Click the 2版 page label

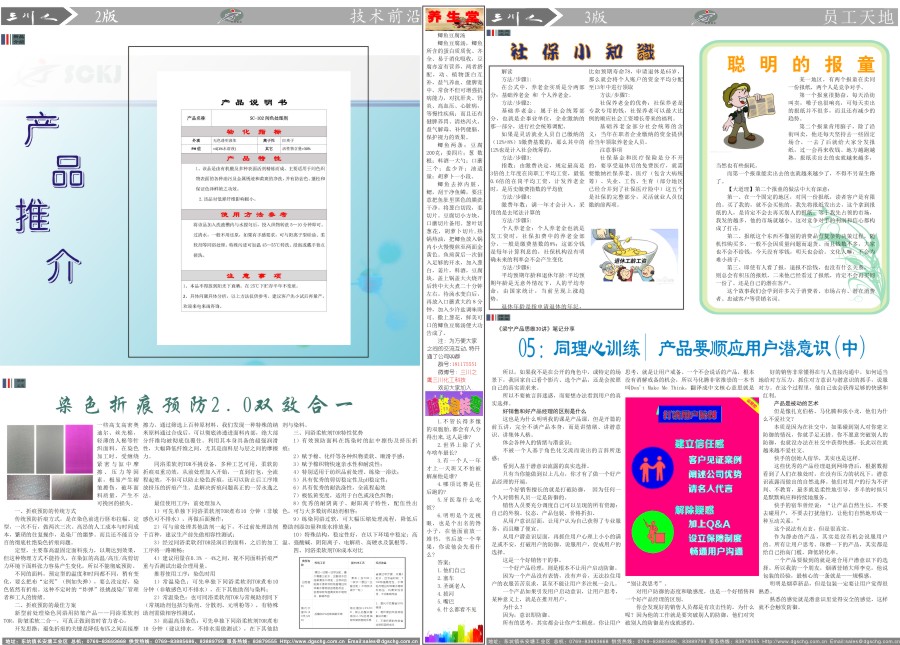pos(105,15)
